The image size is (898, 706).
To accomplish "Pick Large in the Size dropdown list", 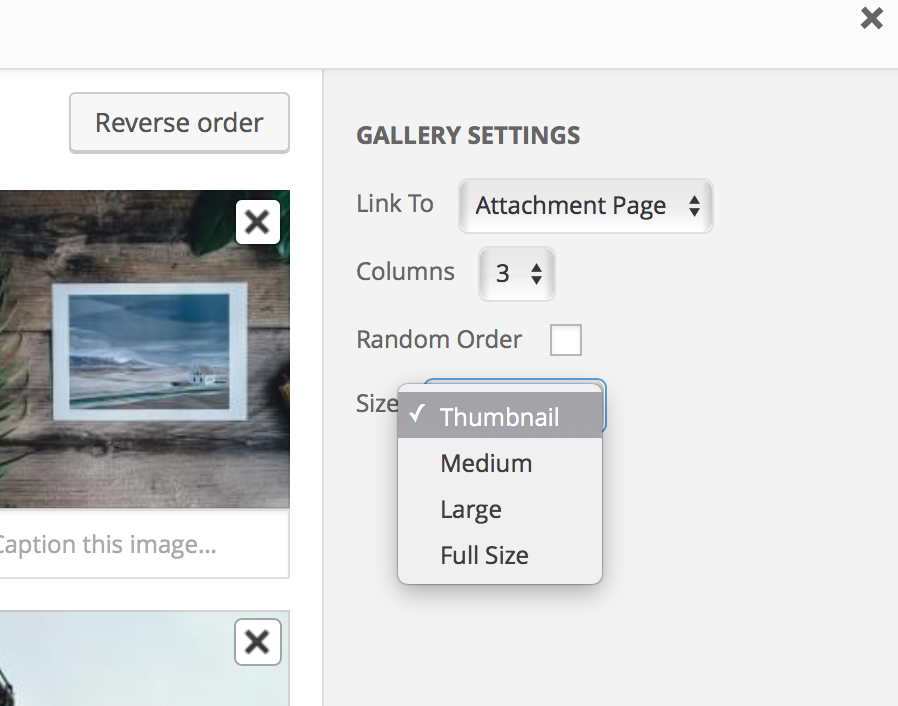I will 470,510.
